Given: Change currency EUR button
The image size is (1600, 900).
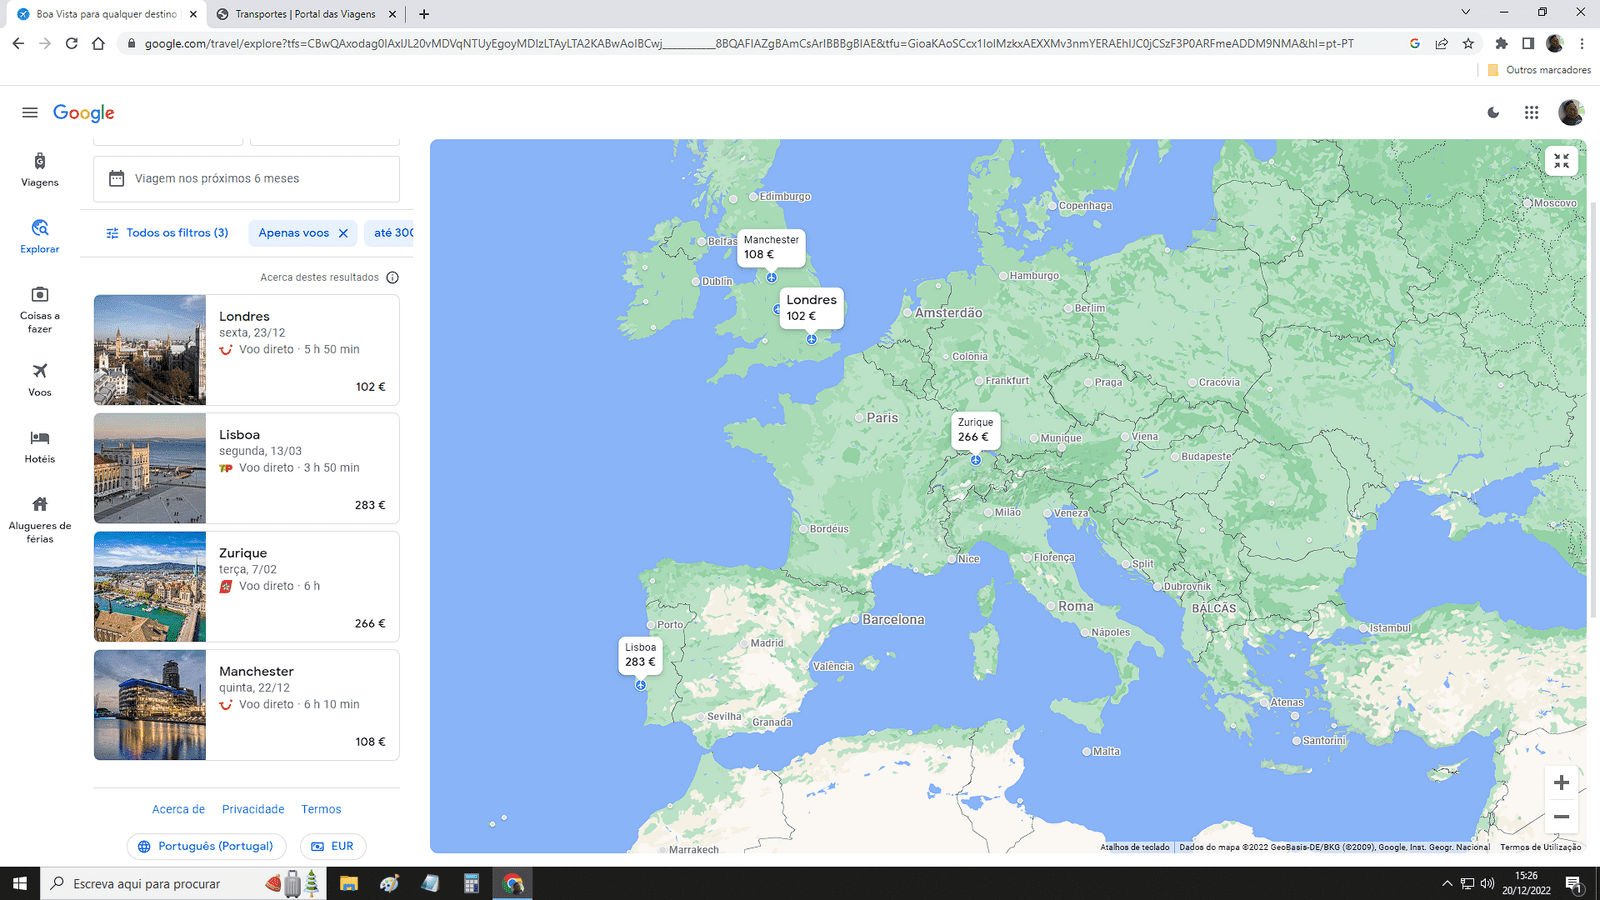Looking at the screenshot, I should coord(333,846).
